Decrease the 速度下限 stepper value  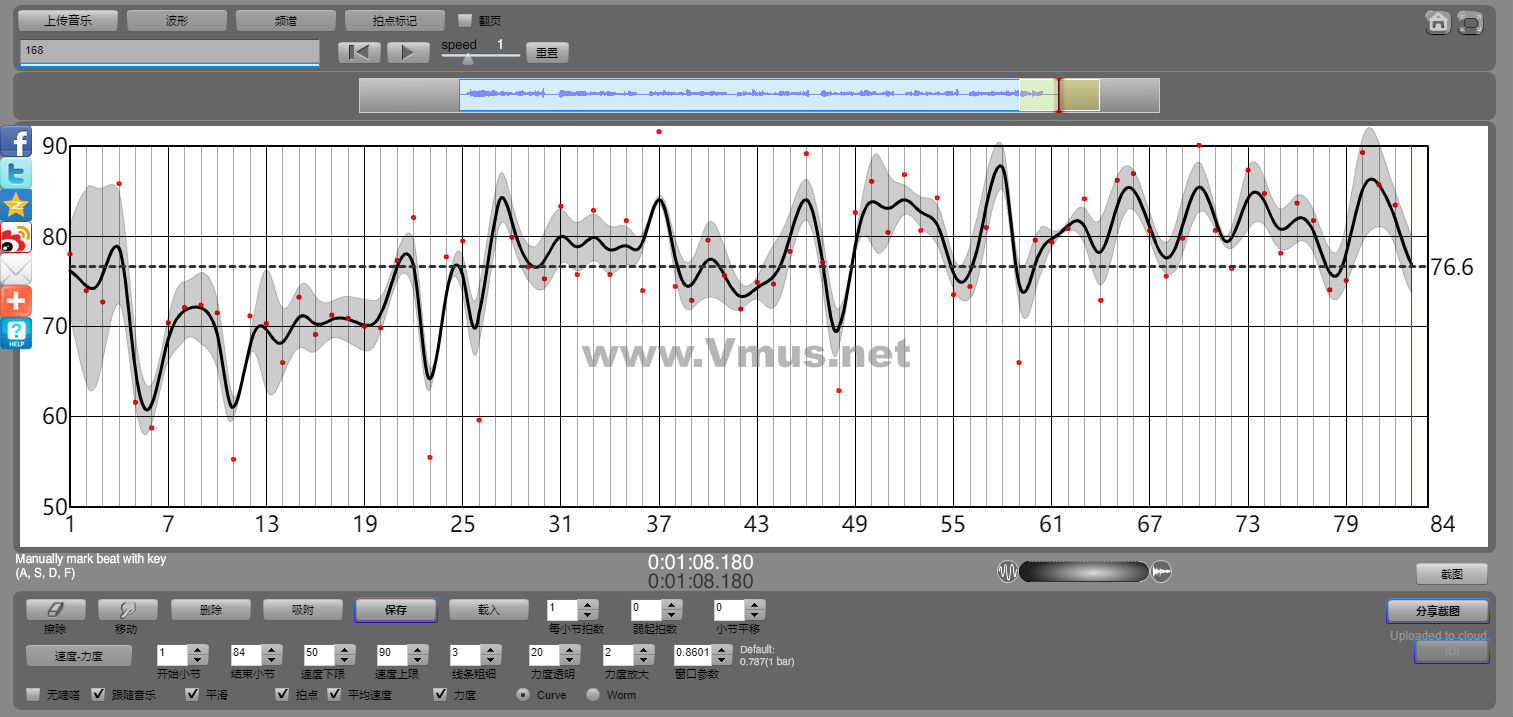coord(345,660)
